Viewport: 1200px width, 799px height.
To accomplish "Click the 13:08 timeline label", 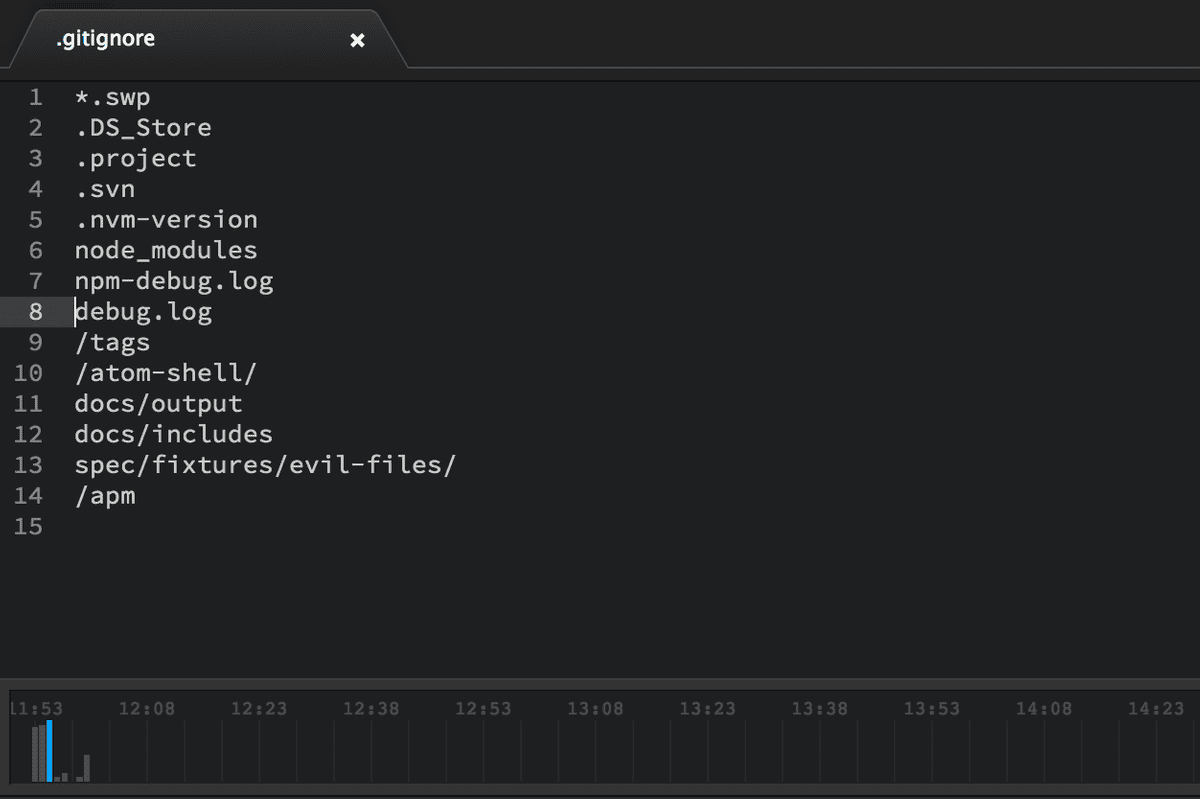I will 595,709.
